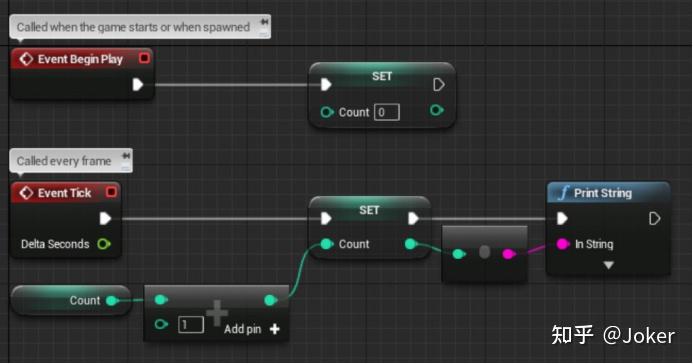
Task: Click 'Delta Seconds' label on Event Tick
Action: [x=55, y=244]
